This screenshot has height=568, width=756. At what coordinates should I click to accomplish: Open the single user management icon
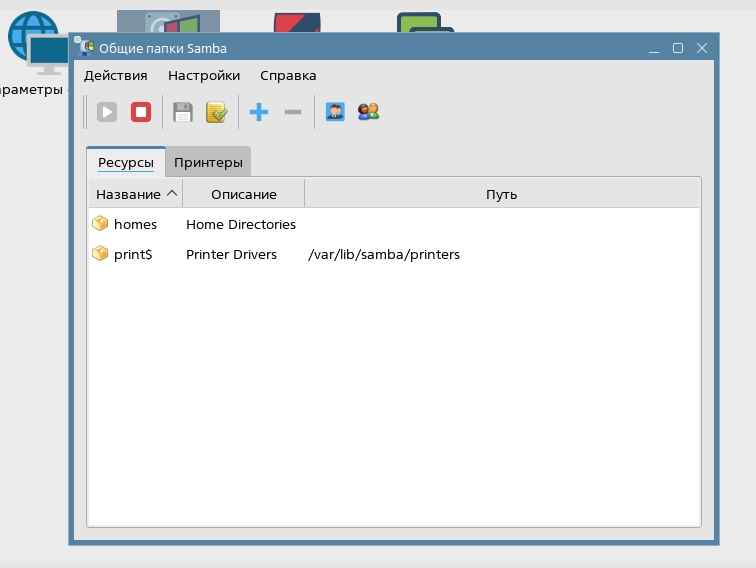335,112
